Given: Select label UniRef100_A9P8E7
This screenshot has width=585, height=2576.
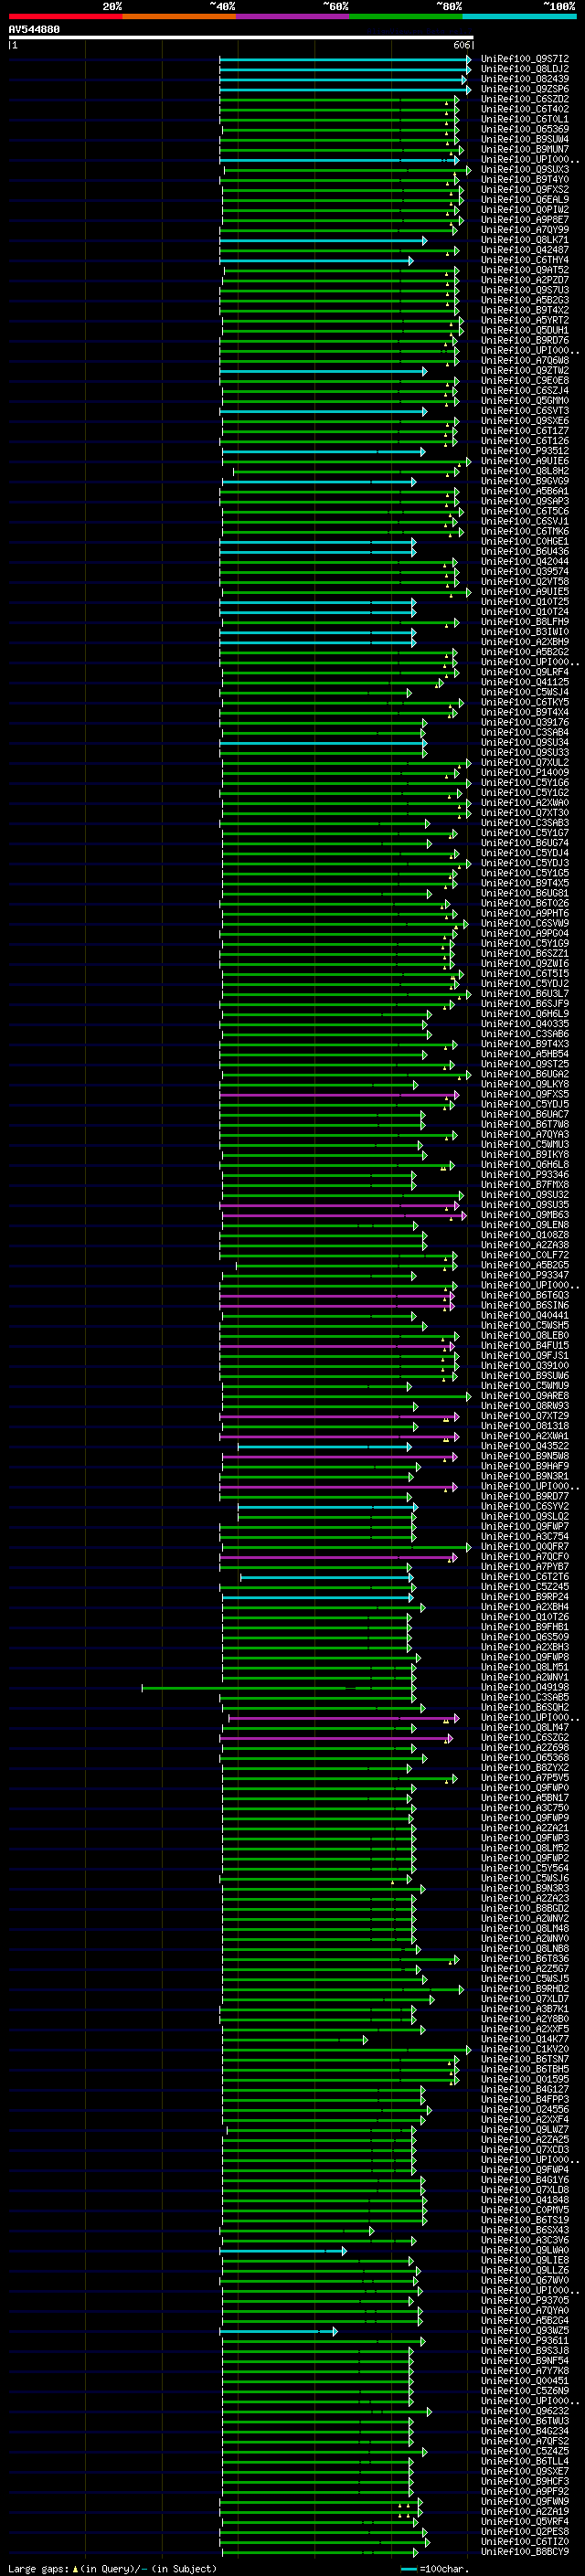Looking at the screenshot, I should 525,220.
